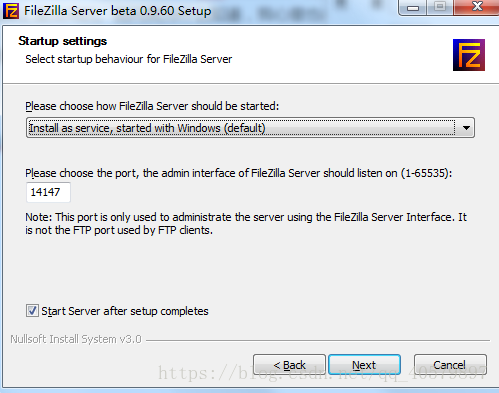The image size is (499, 393).
Task: Click the 'Startup settings' heading
Action: click(63, 41)
